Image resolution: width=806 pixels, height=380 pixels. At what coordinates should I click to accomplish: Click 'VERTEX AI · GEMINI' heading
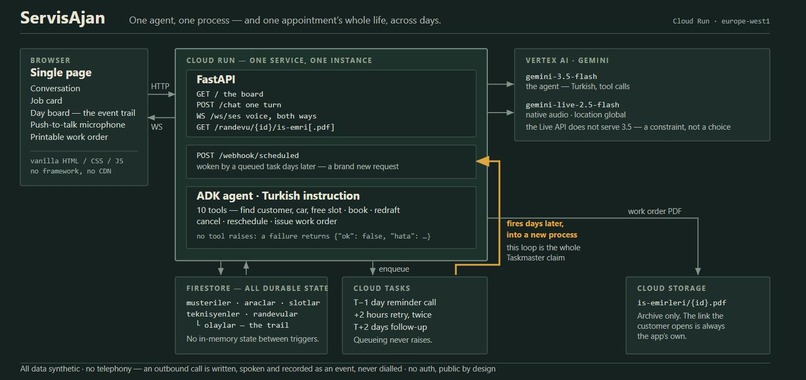pos(567,60)
